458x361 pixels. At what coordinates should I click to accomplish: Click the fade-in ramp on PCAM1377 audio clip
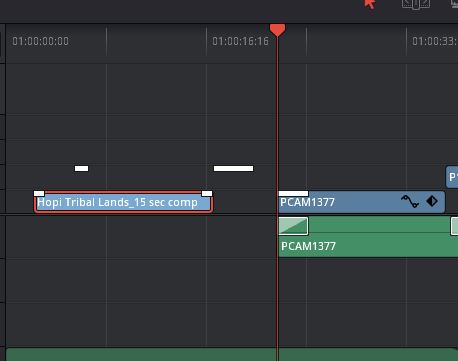[x=293, y=226]
